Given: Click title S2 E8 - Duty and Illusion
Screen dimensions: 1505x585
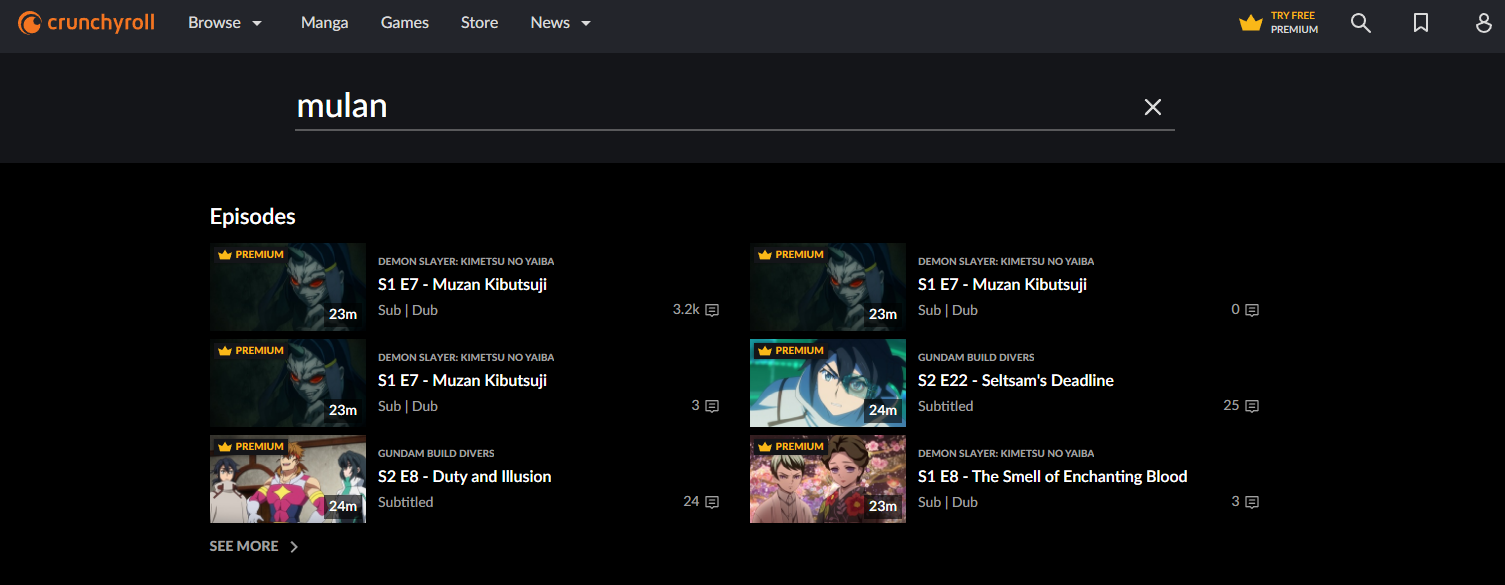Looking at the screenshot, I should pyautogui.click(x=465, y=476).
